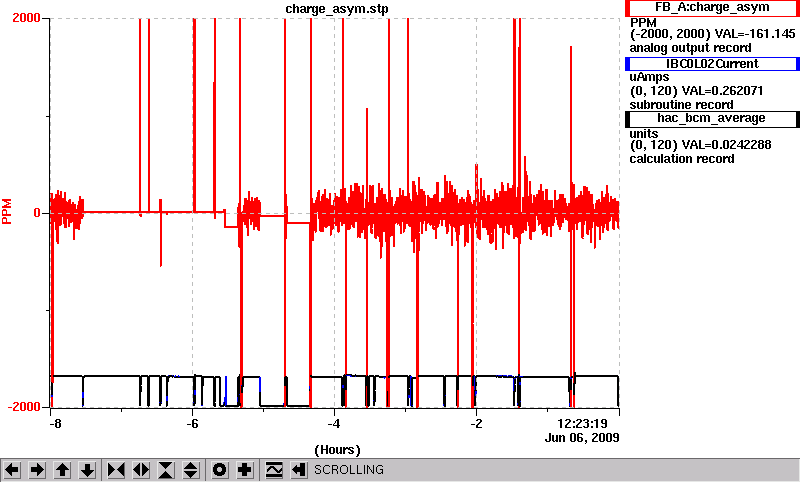Zoom in on the time axis (bowtie icon)
This screenshot has width=800, height=482.
click(116, 470)
